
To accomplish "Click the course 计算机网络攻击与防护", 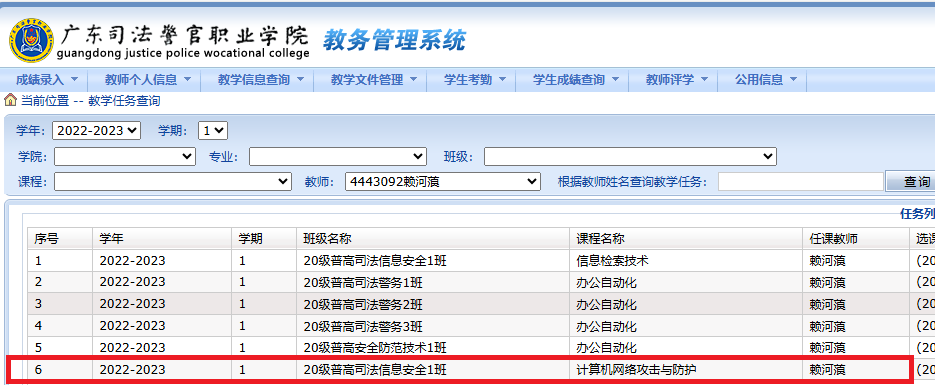I will [636, 370].
